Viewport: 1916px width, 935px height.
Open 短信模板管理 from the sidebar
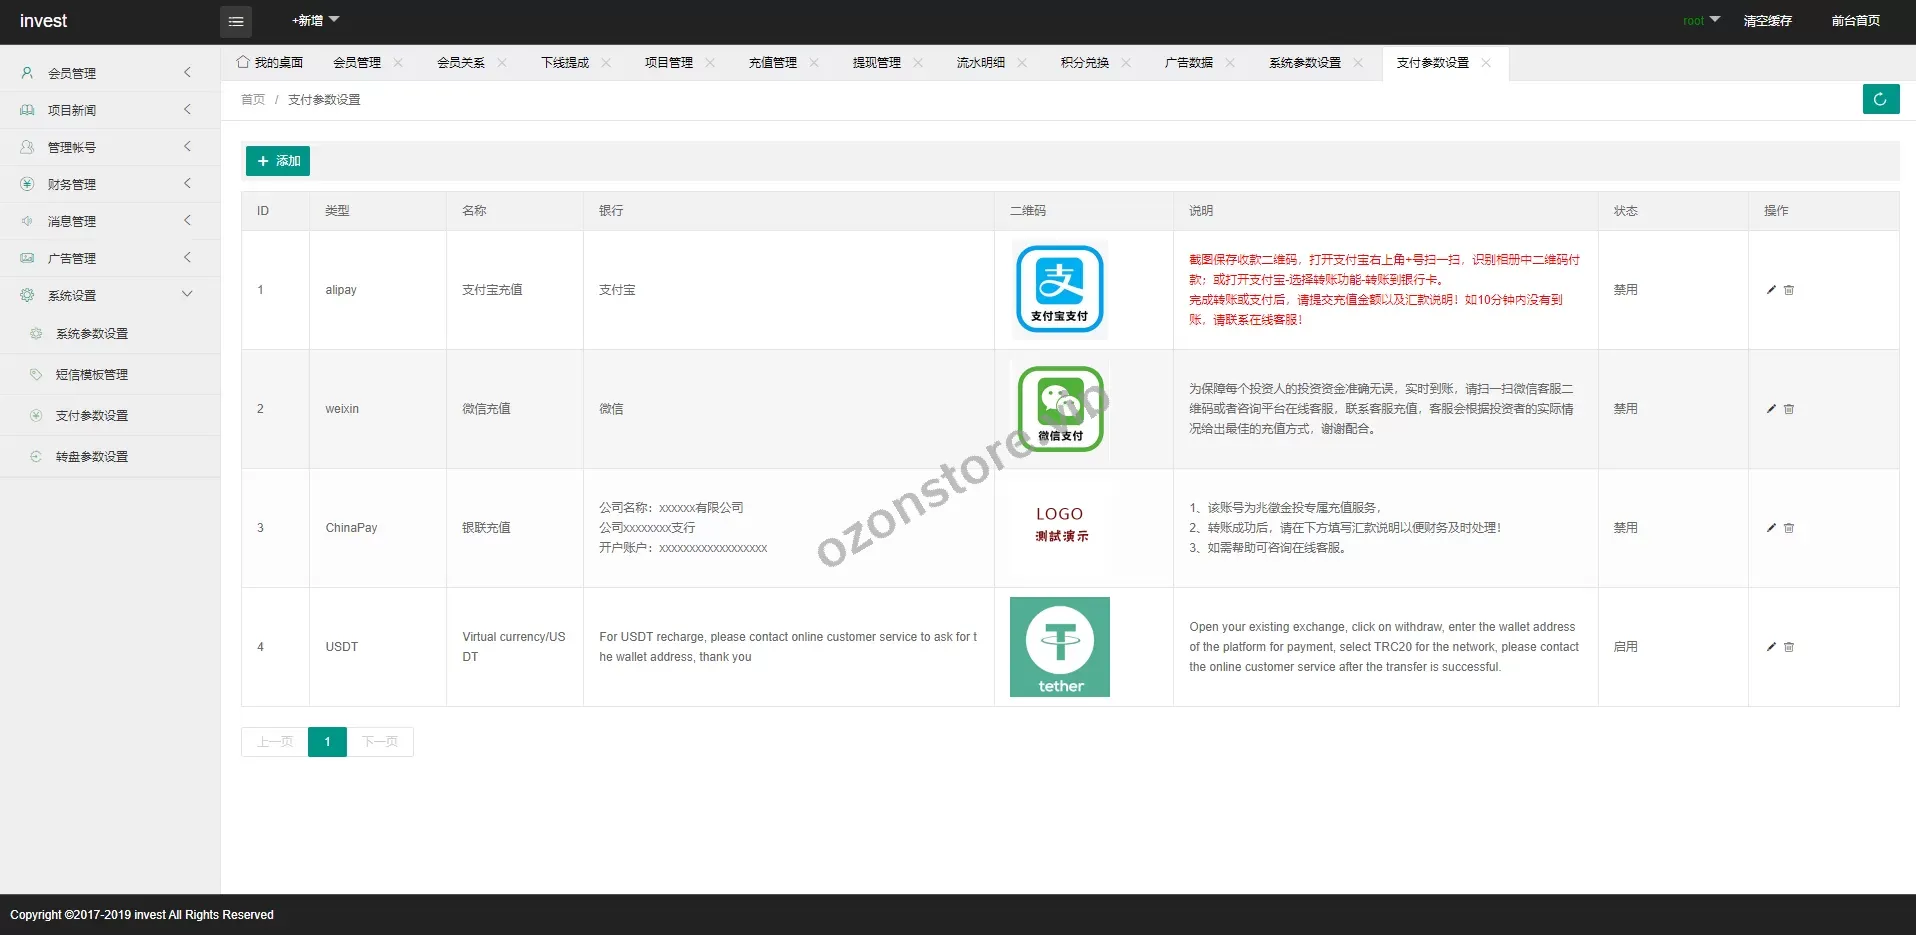(93, 374)
